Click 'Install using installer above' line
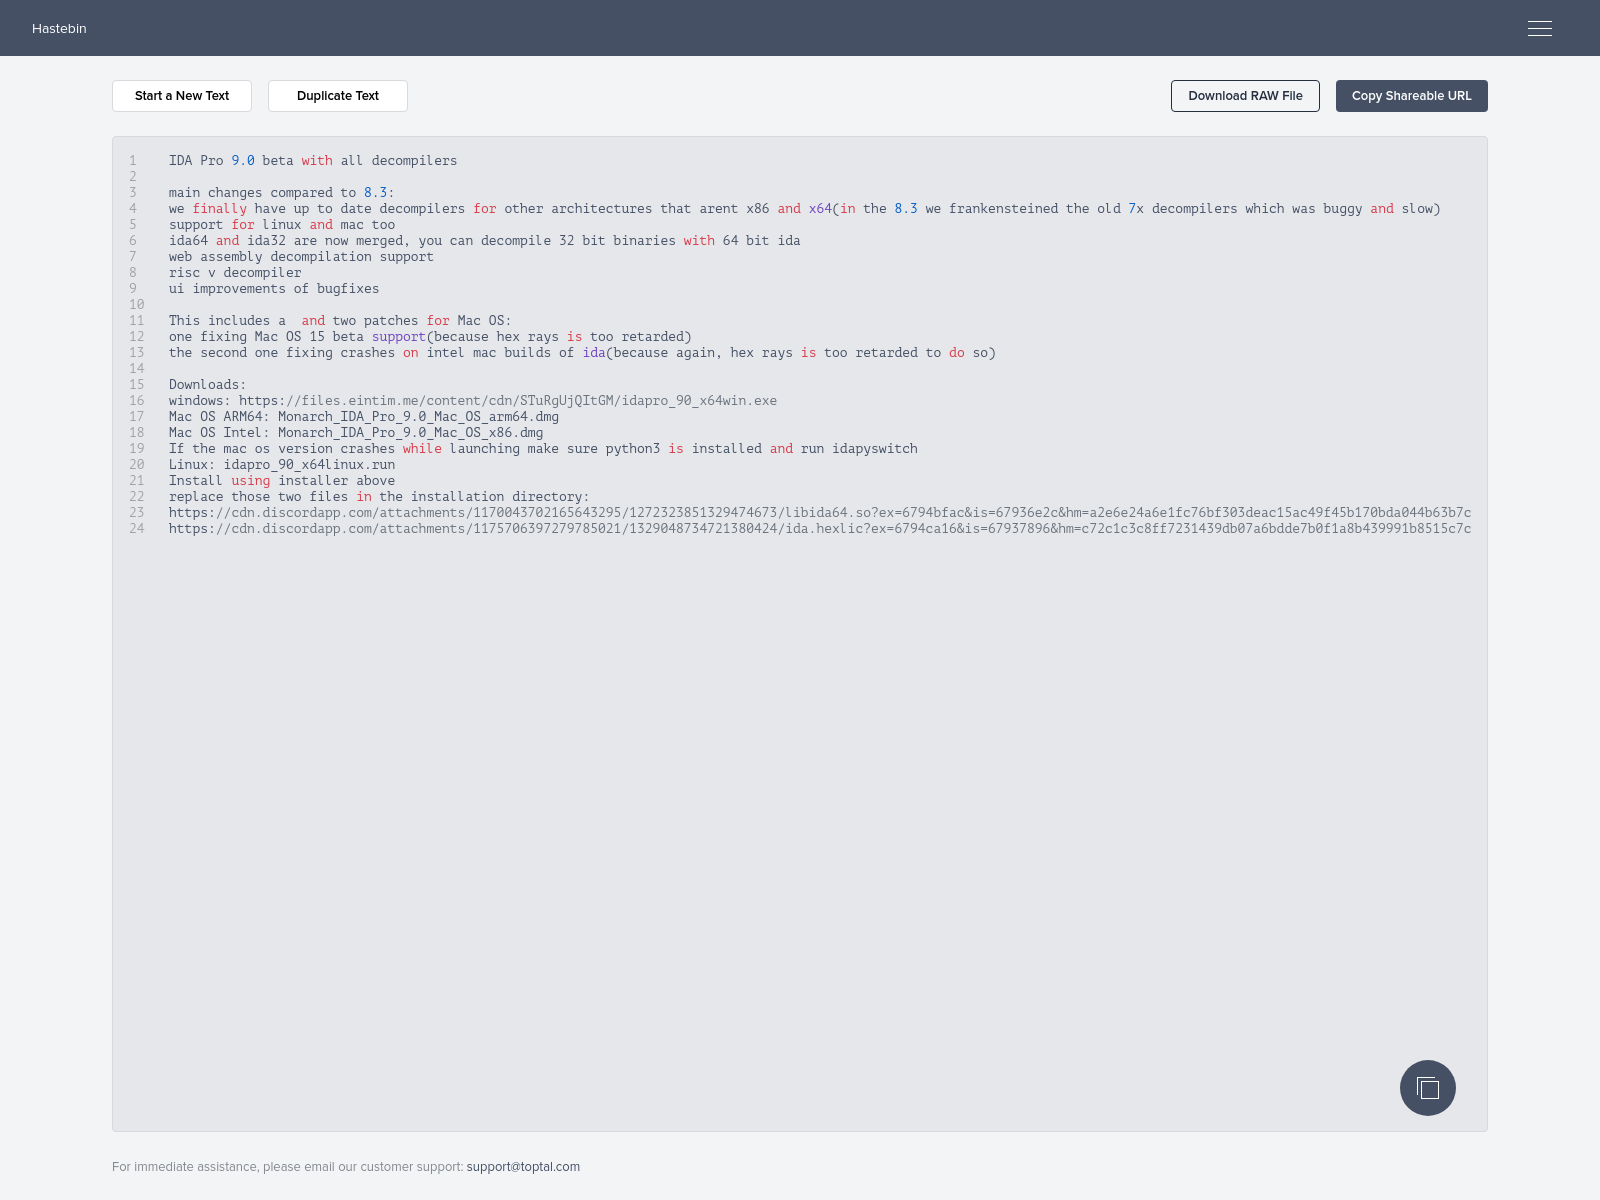 pyautogui.click(x=282, y=481)
